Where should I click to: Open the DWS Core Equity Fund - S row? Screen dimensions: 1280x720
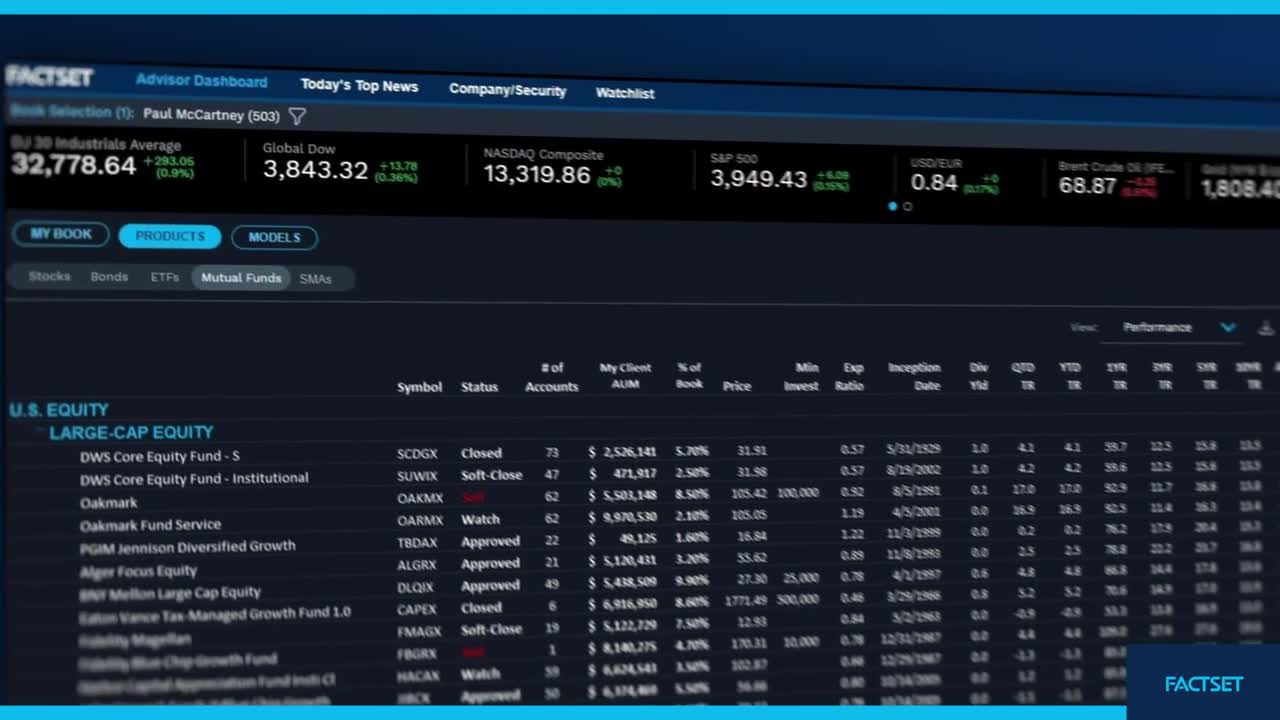pyautogui.click(x=160, y=456)
